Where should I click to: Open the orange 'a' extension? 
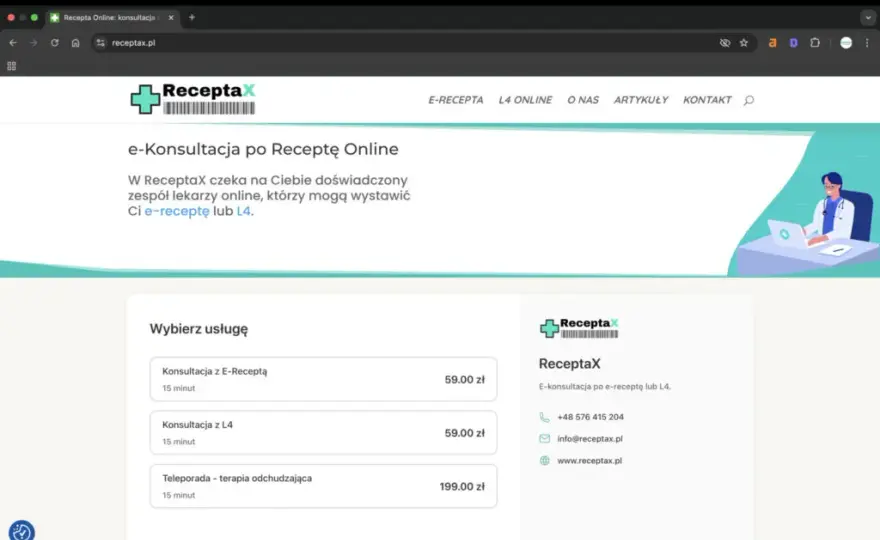[772, 43]
